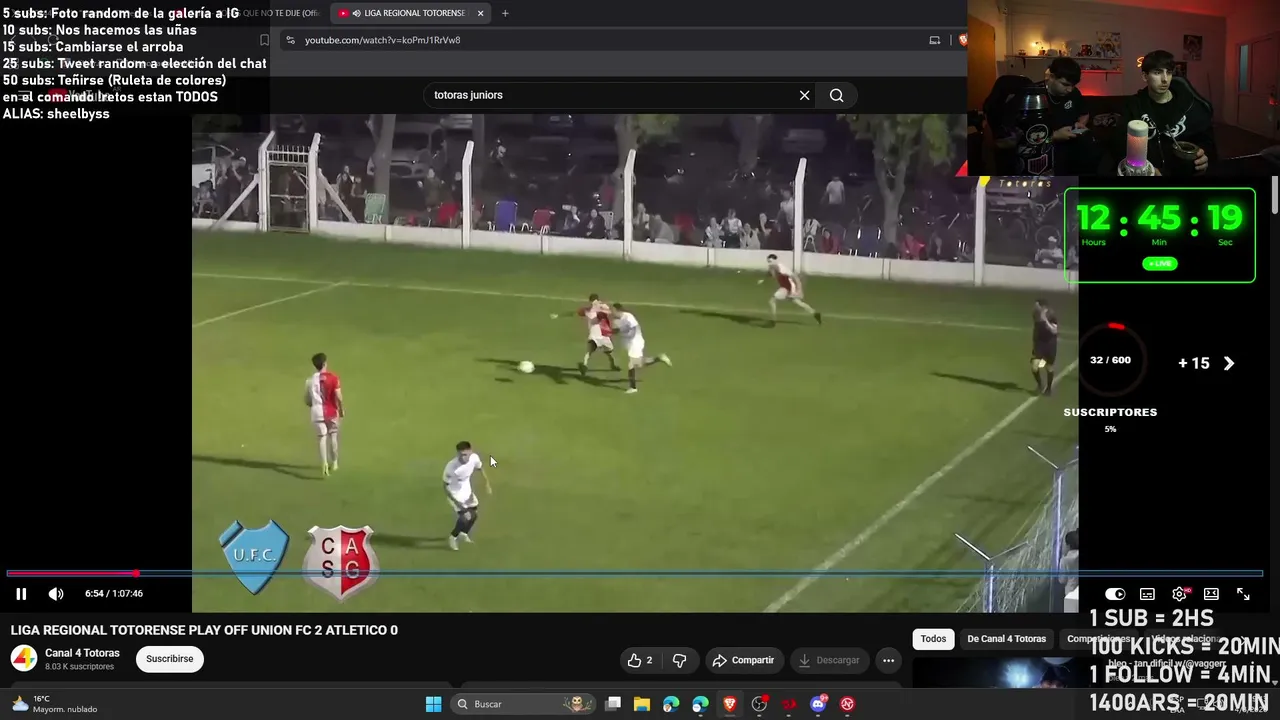This screenshot has height=720, width=1280.
Task: Open the three-dot more actions menu
Action: click(888, 660)
